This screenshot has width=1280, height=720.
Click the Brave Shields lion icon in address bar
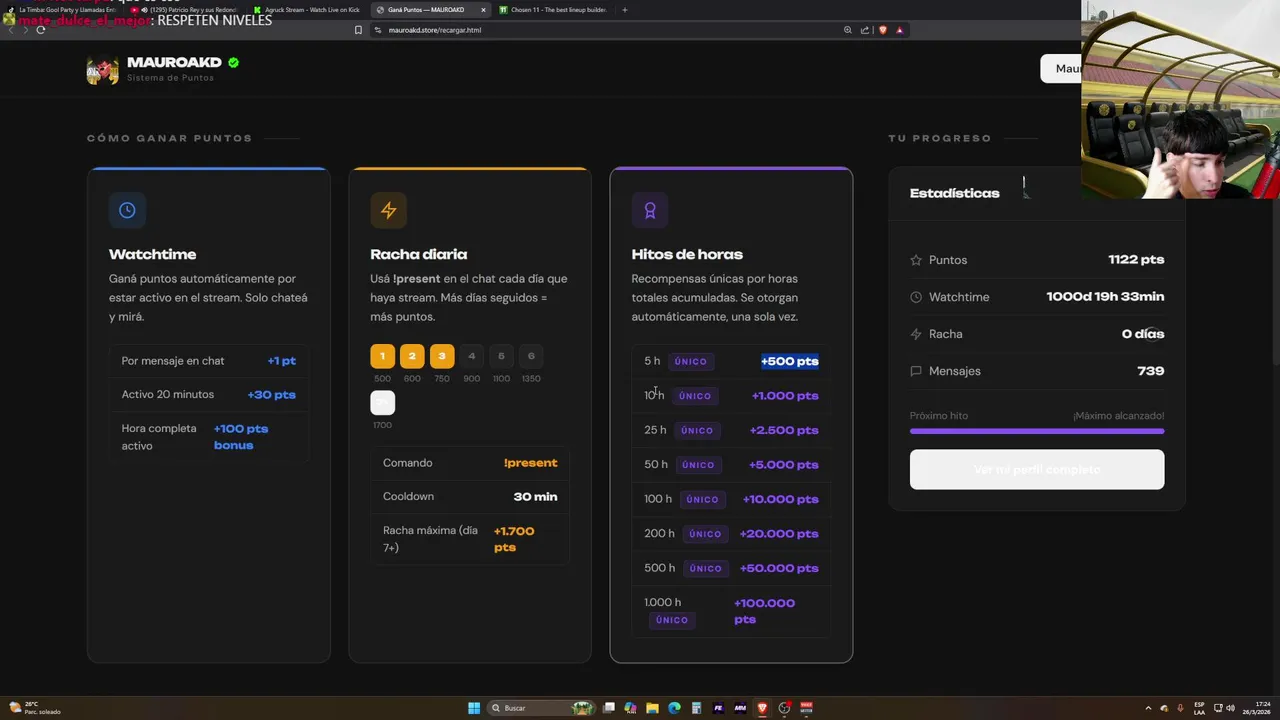[882, 30]
